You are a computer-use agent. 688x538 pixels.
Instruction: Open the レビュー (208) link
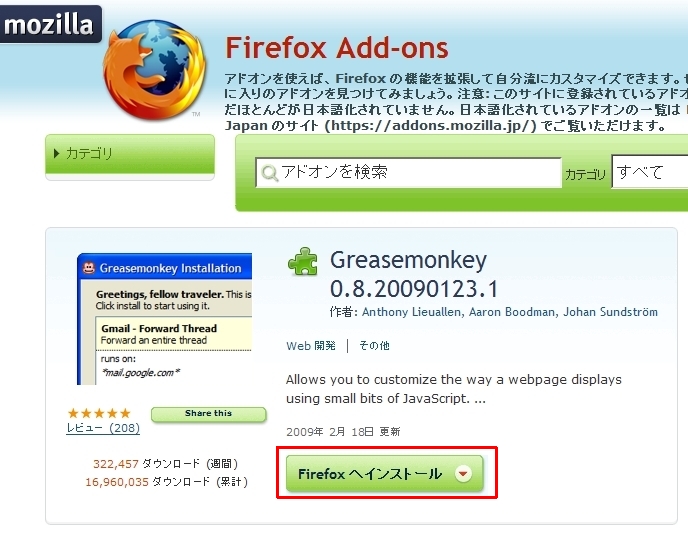tap(103, 428)
